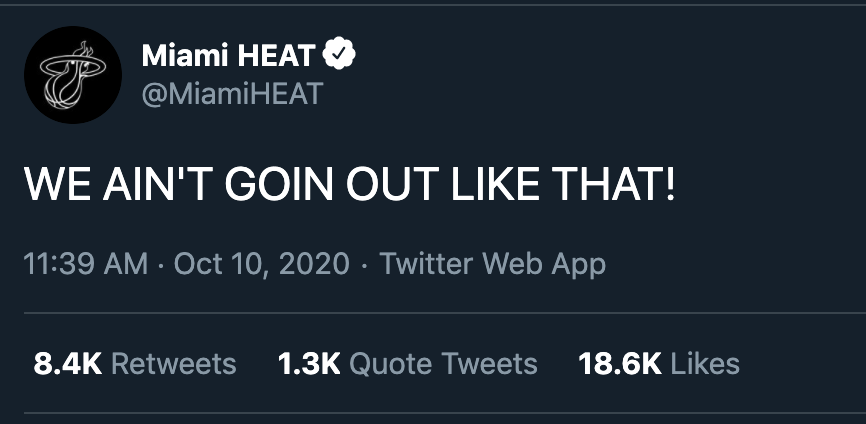Click the word Twitter in the source label
Viewport: 866px width, 424px height.
click(426, 263)
